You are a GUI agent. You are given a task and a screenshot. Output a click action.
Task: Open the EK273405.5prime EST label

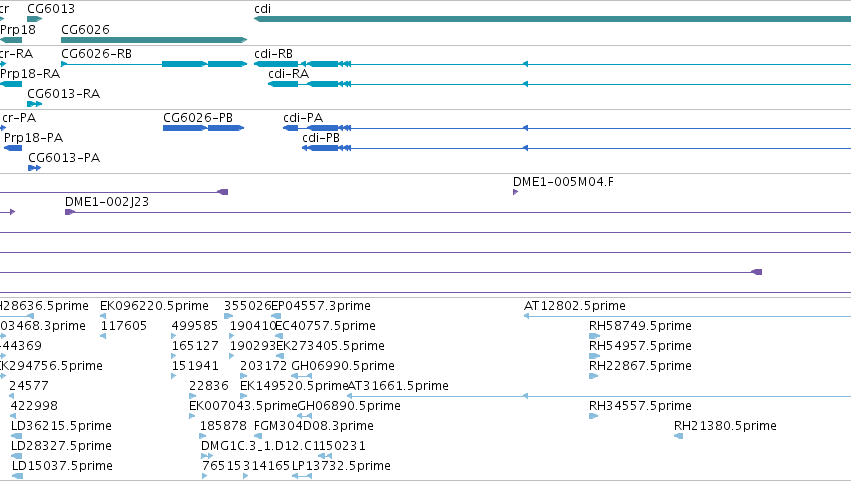[x=331, y=346]
